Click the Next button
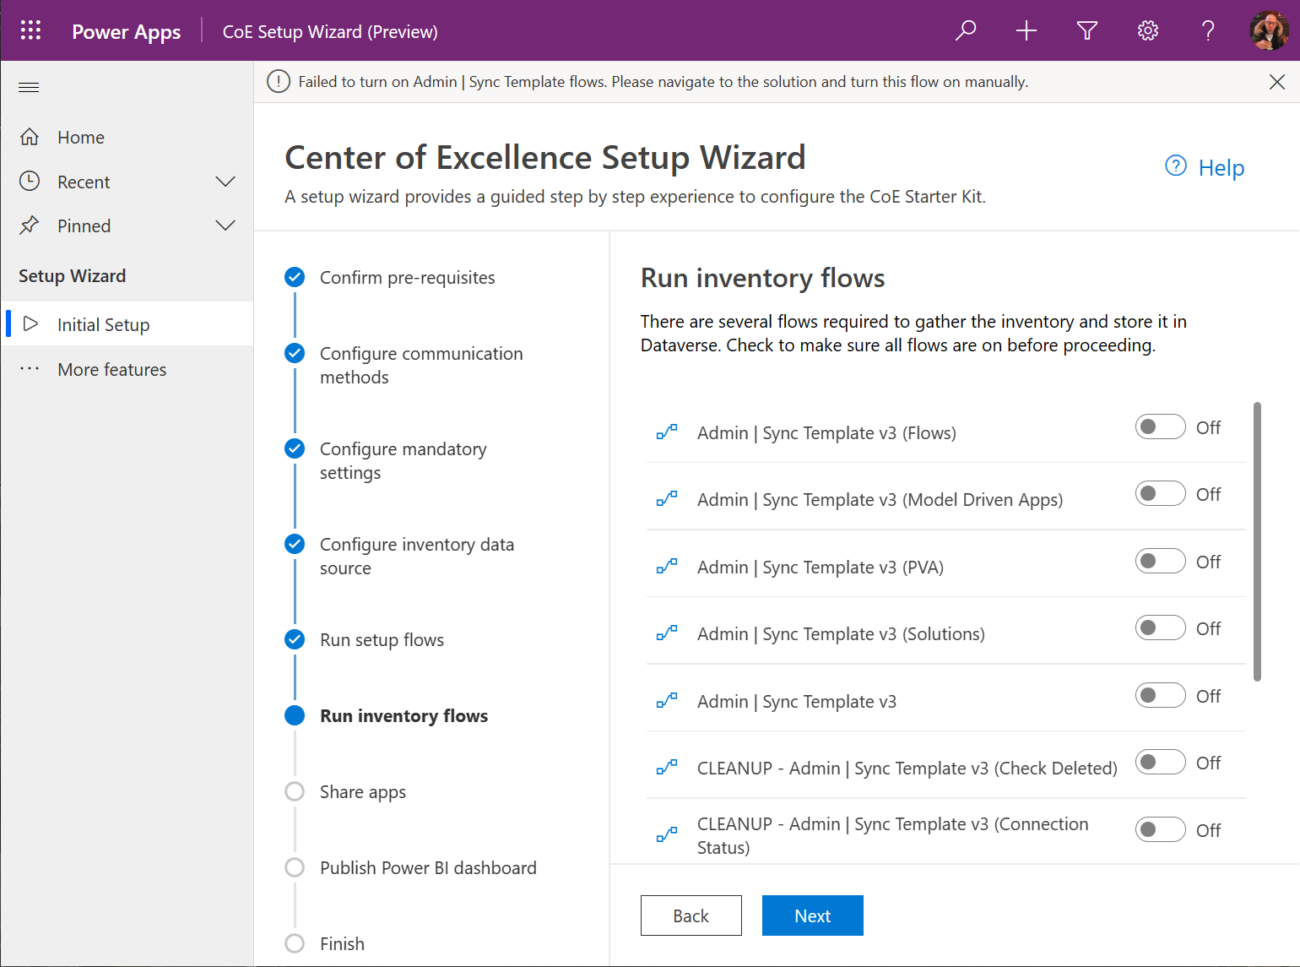The width and height of the screenshot is (1300, 967). (812, 915)
